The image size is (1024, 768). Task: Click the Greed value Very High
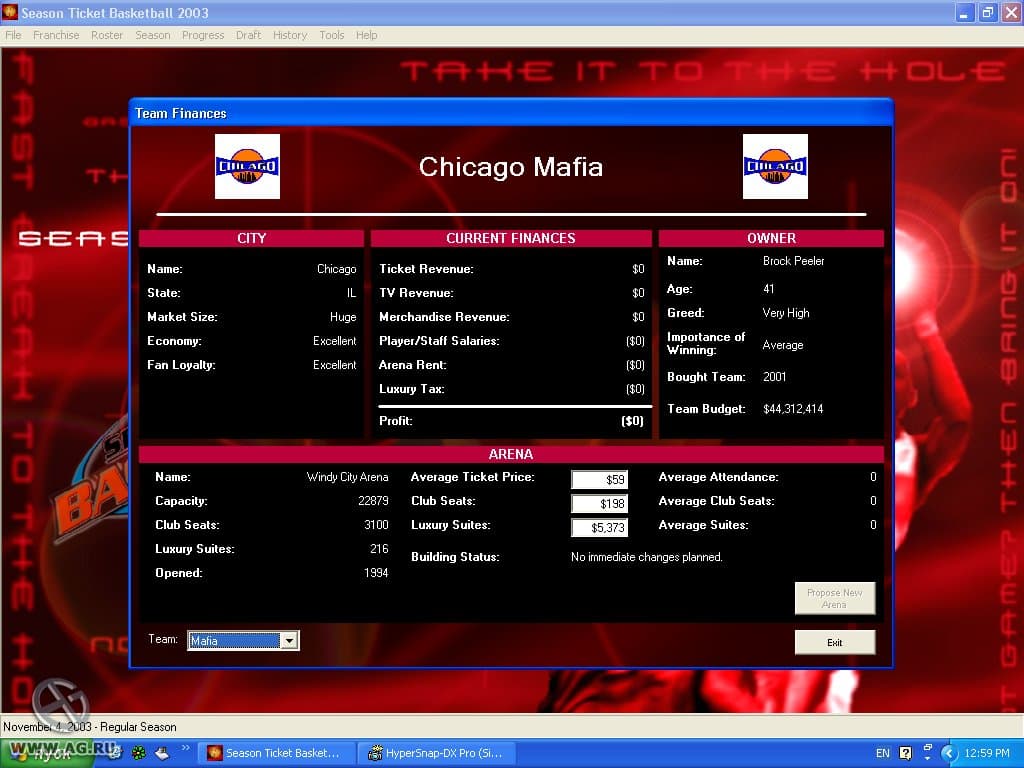pyautogui.click(x=786, y=313)
